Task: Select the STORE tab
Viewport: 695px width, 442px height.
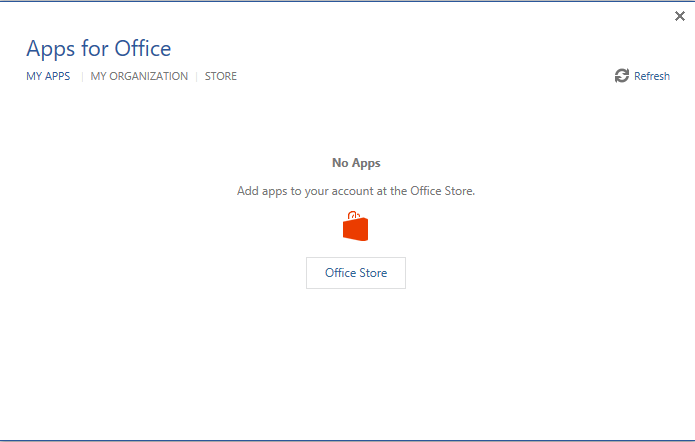Action: [221, 76]
